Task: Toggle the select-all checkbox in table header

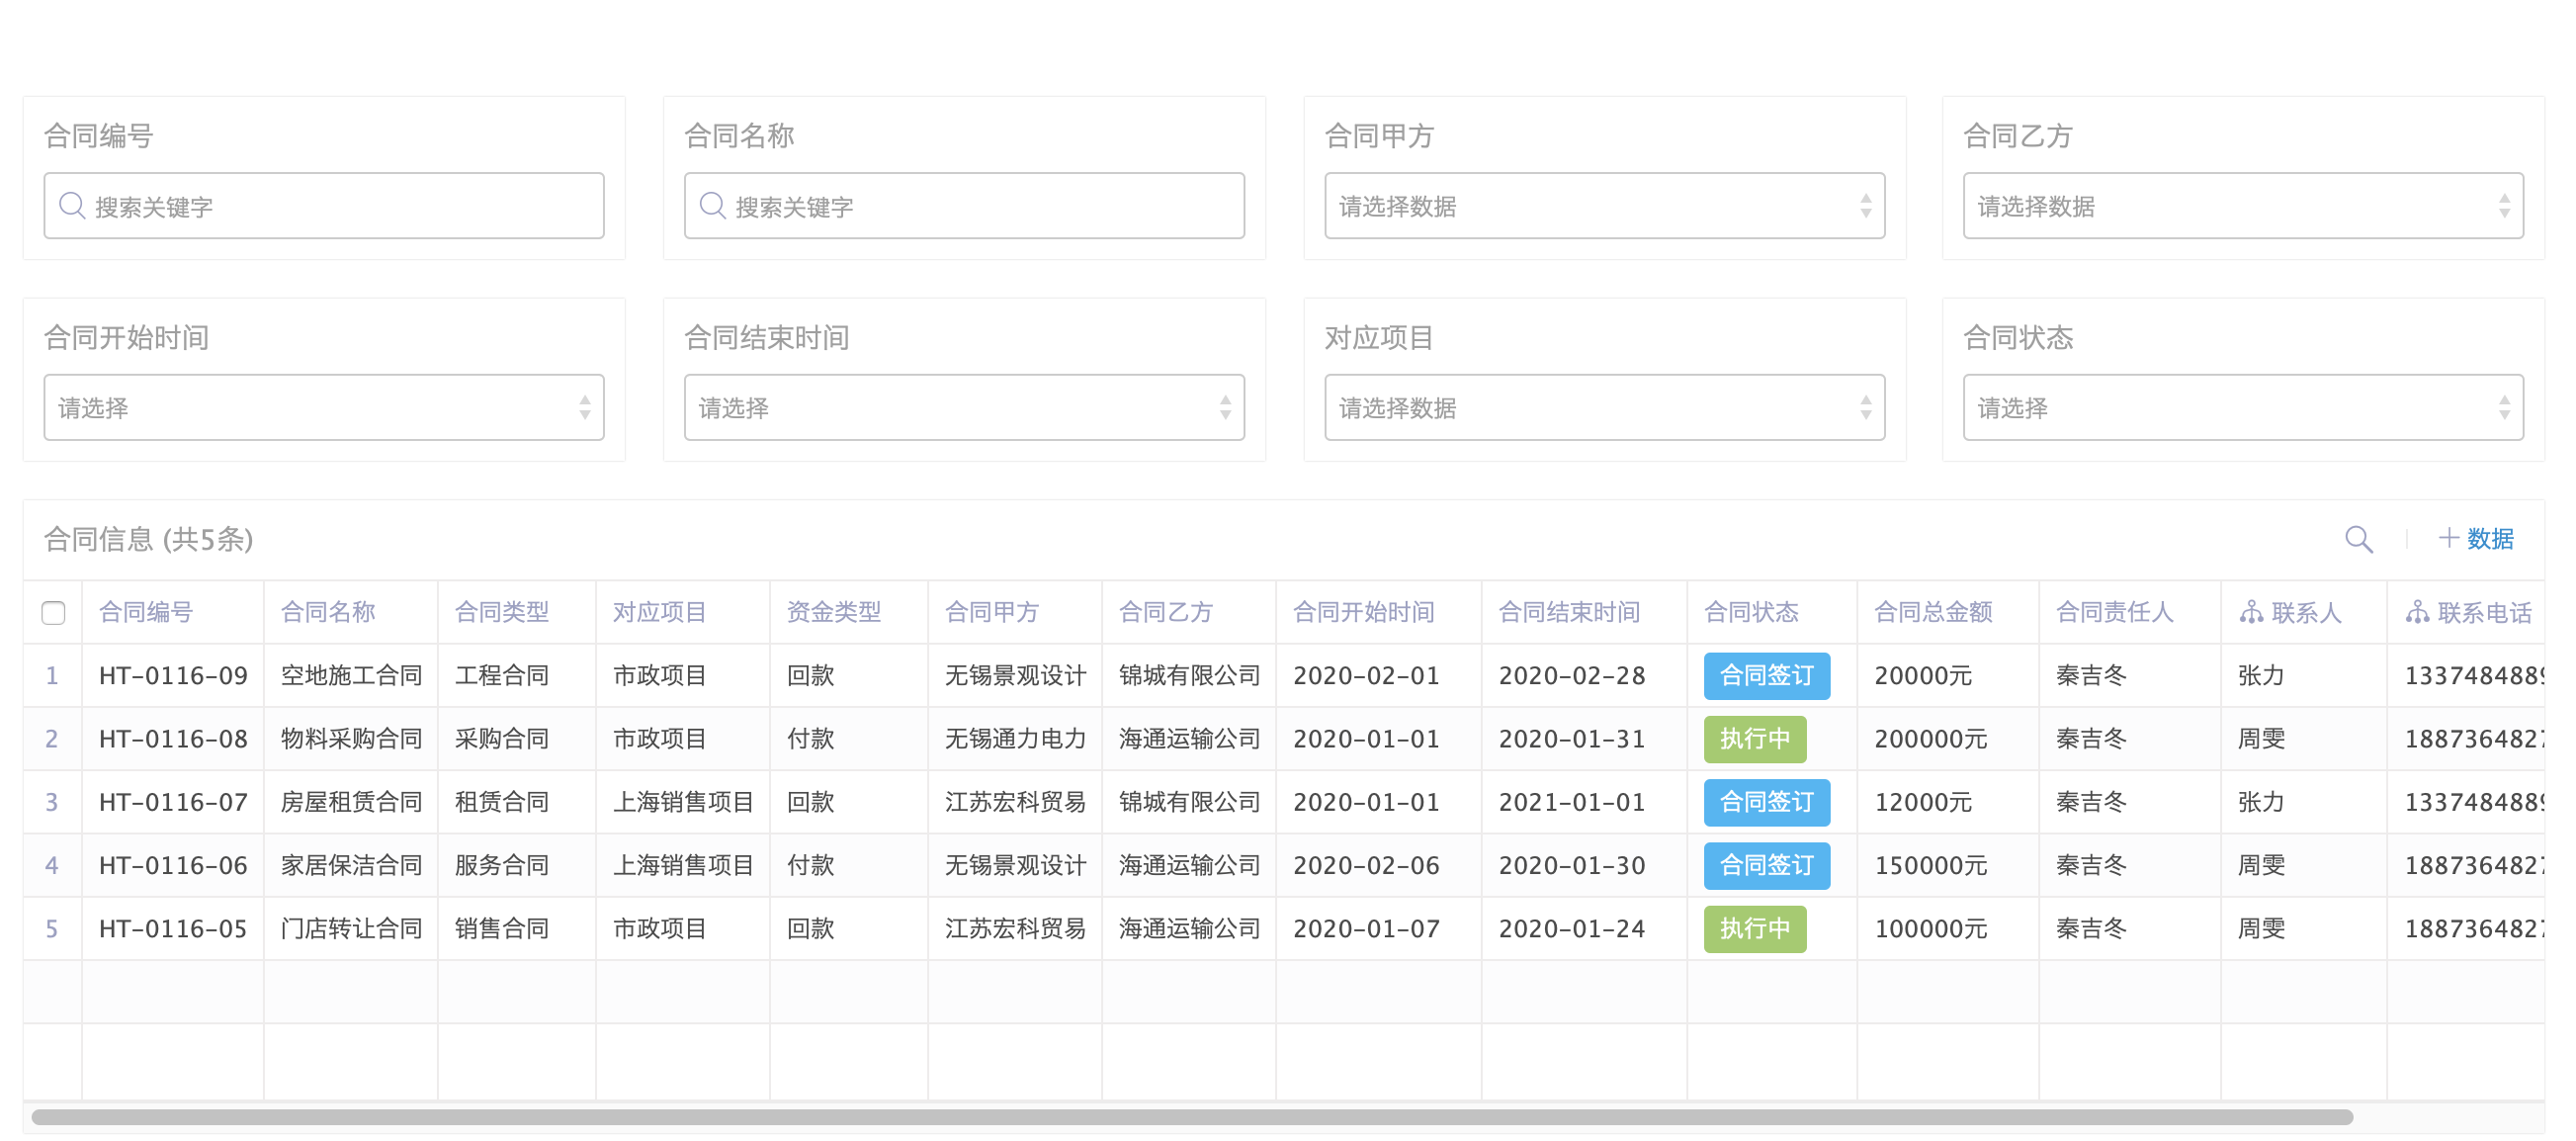Action: [54, 612]
